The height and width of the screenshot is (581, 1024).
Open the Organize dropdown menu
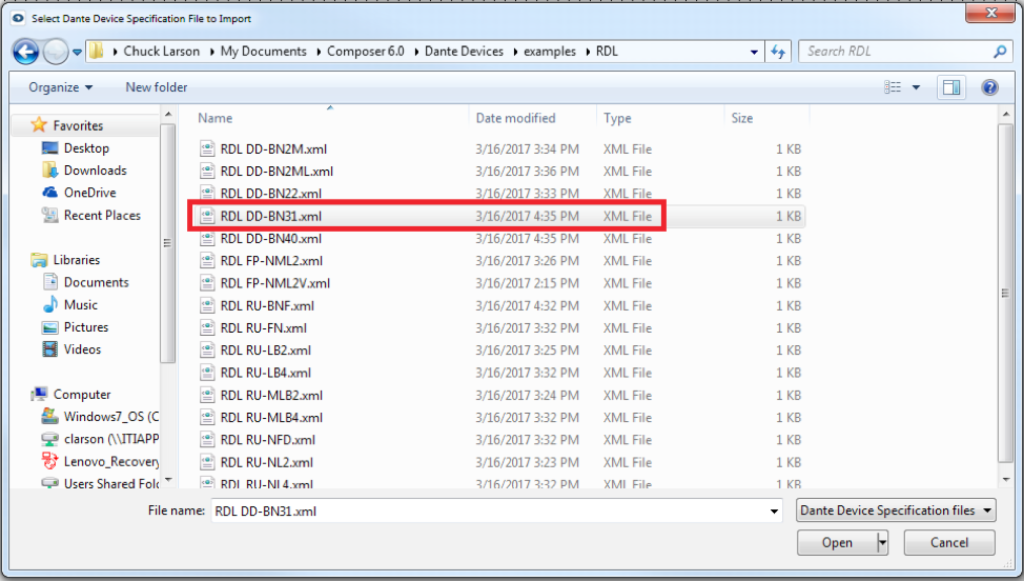pos(57,87)
